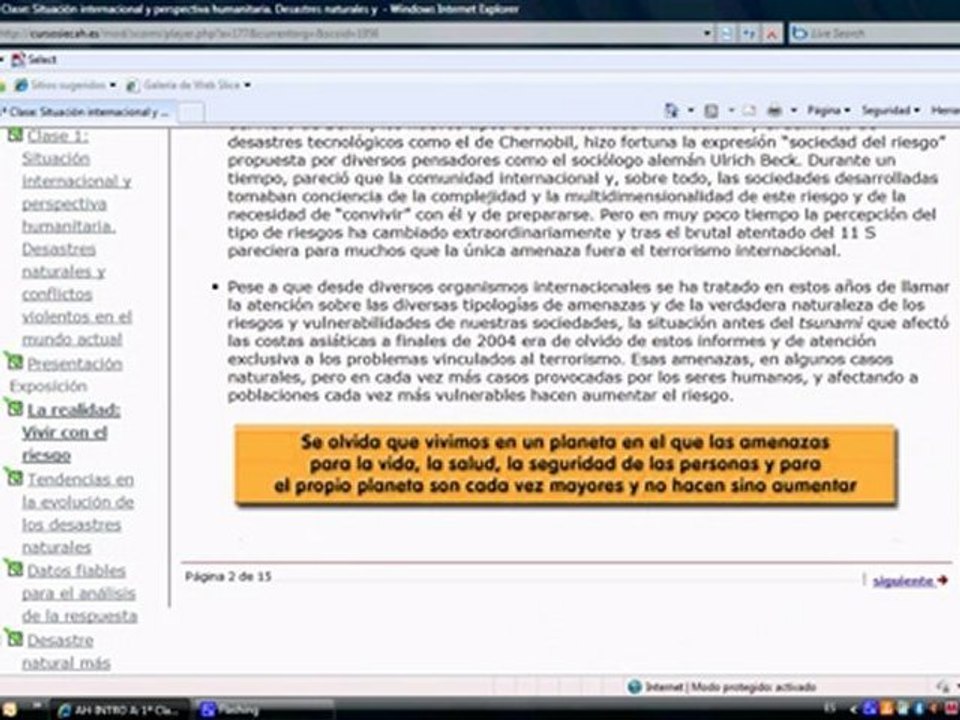The height and width of the screenshot is (720, 960).
Task: Click green icon beside La realidad link
Action: [x=13, y=407]
